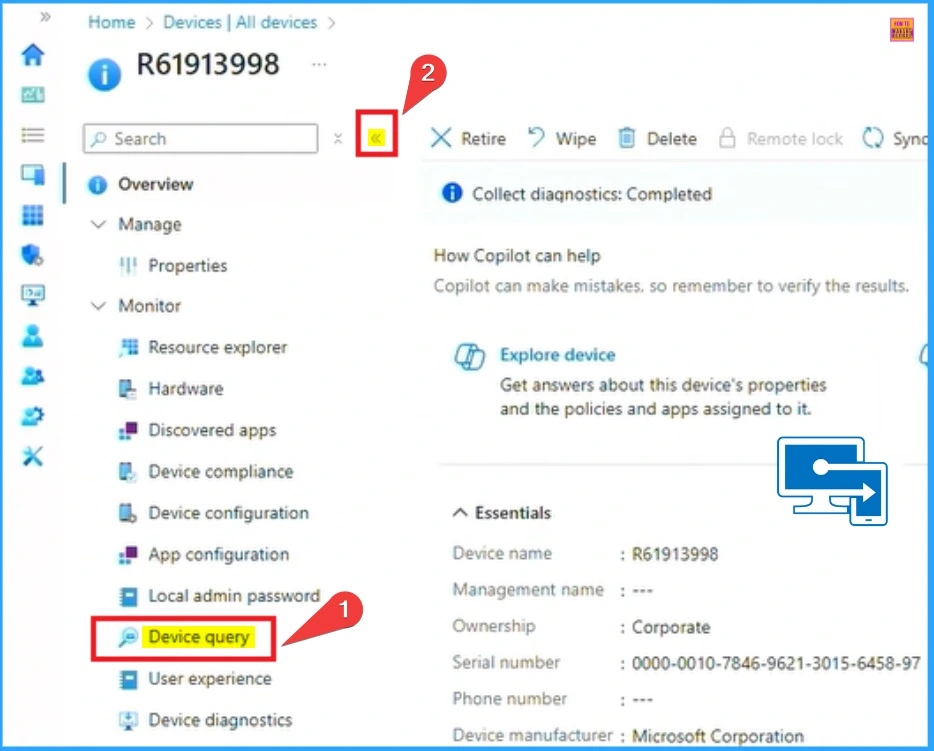Open Resource explorer menu item
The height and width of the screenshot is (751, 934).
217,347
